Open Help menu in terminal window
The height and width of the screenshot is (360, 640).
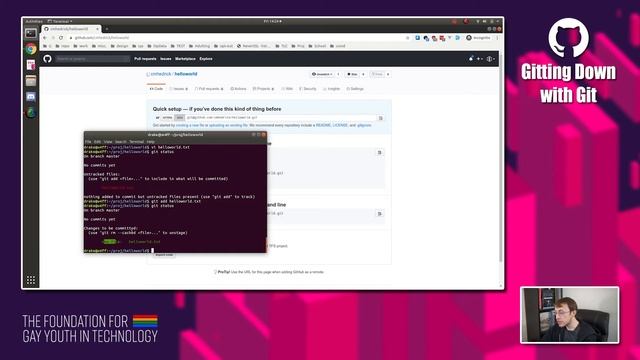[151, 142]
